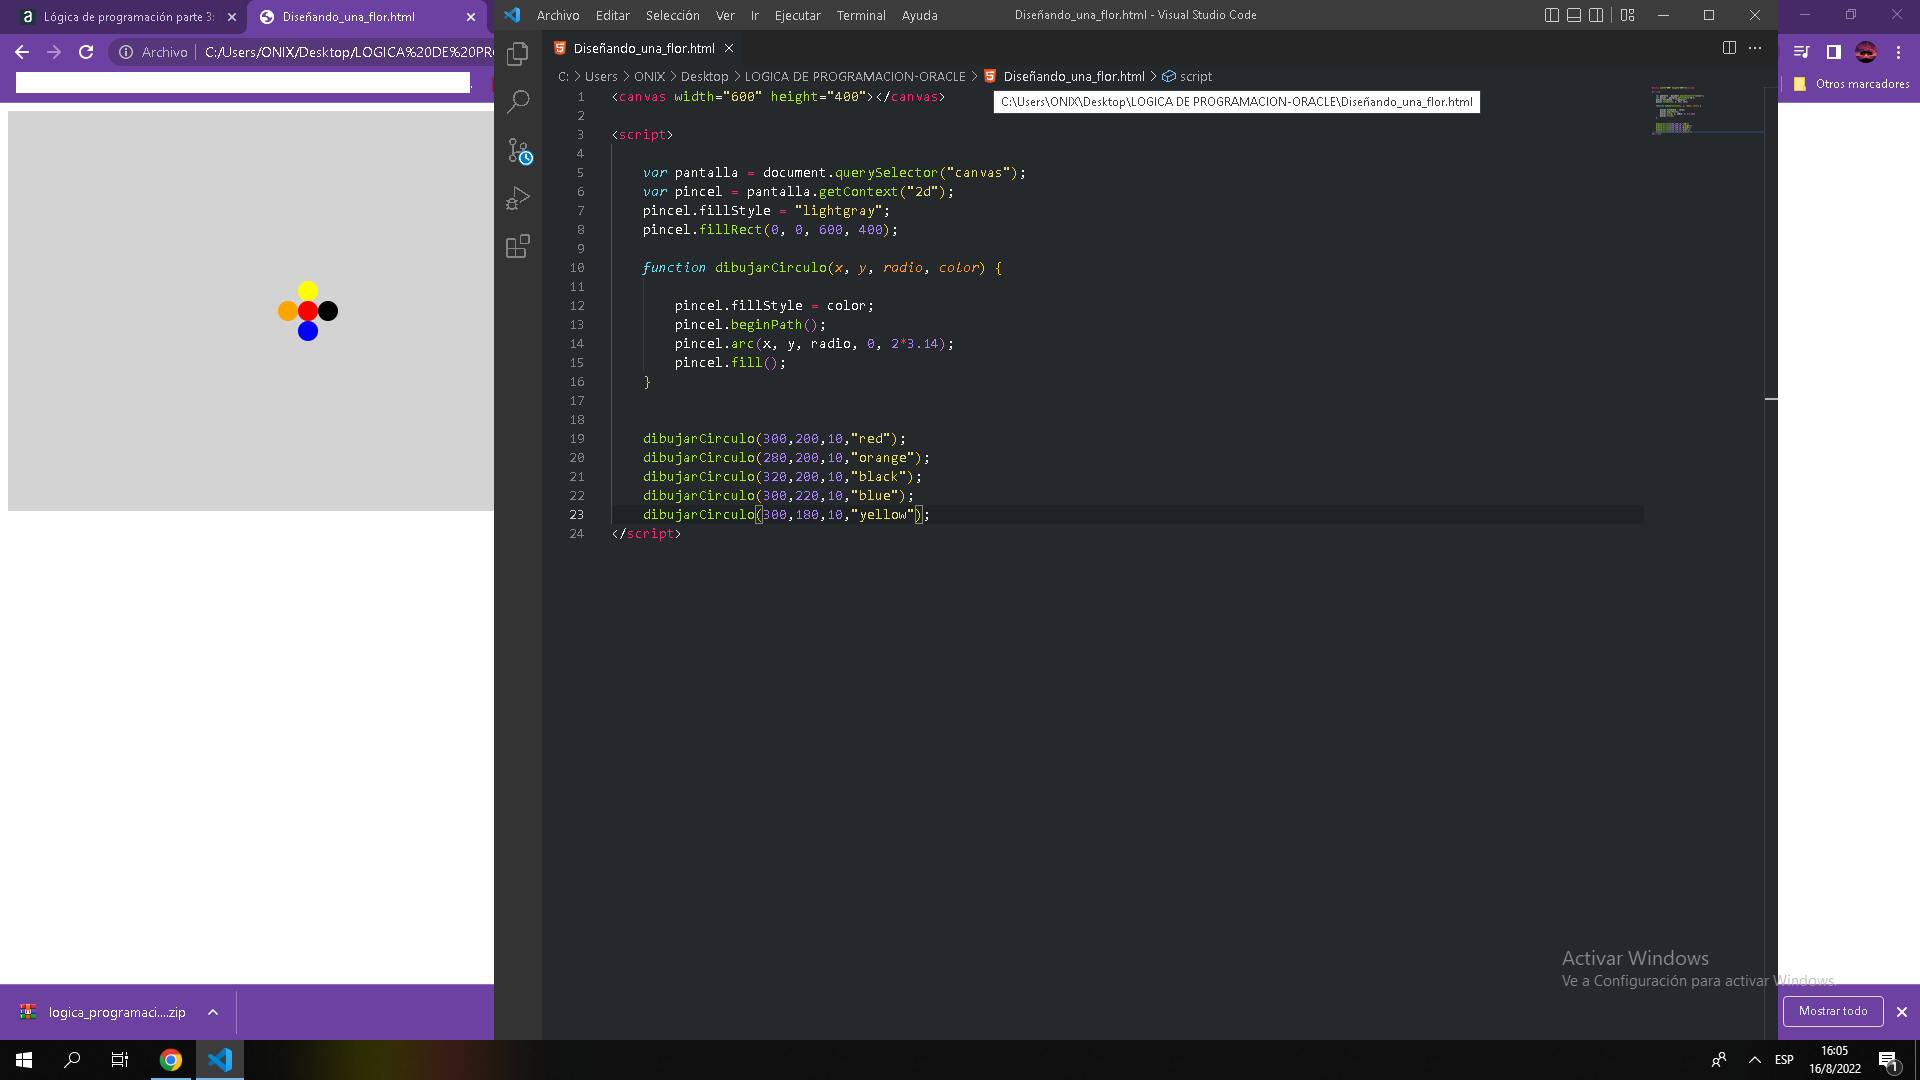Open Source Control view in activity bar
The image size is (1920, 1080).
pos(518,150)
